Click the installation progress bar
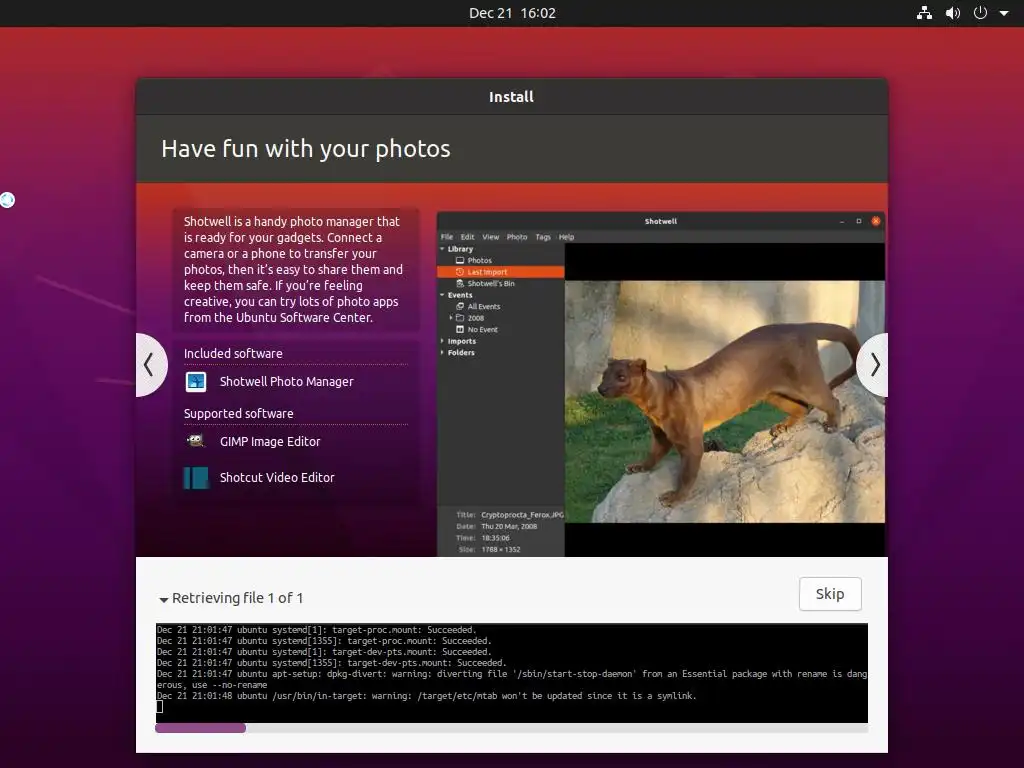The height and width of the screenshot is (768, 1024). tap(511, 728)
